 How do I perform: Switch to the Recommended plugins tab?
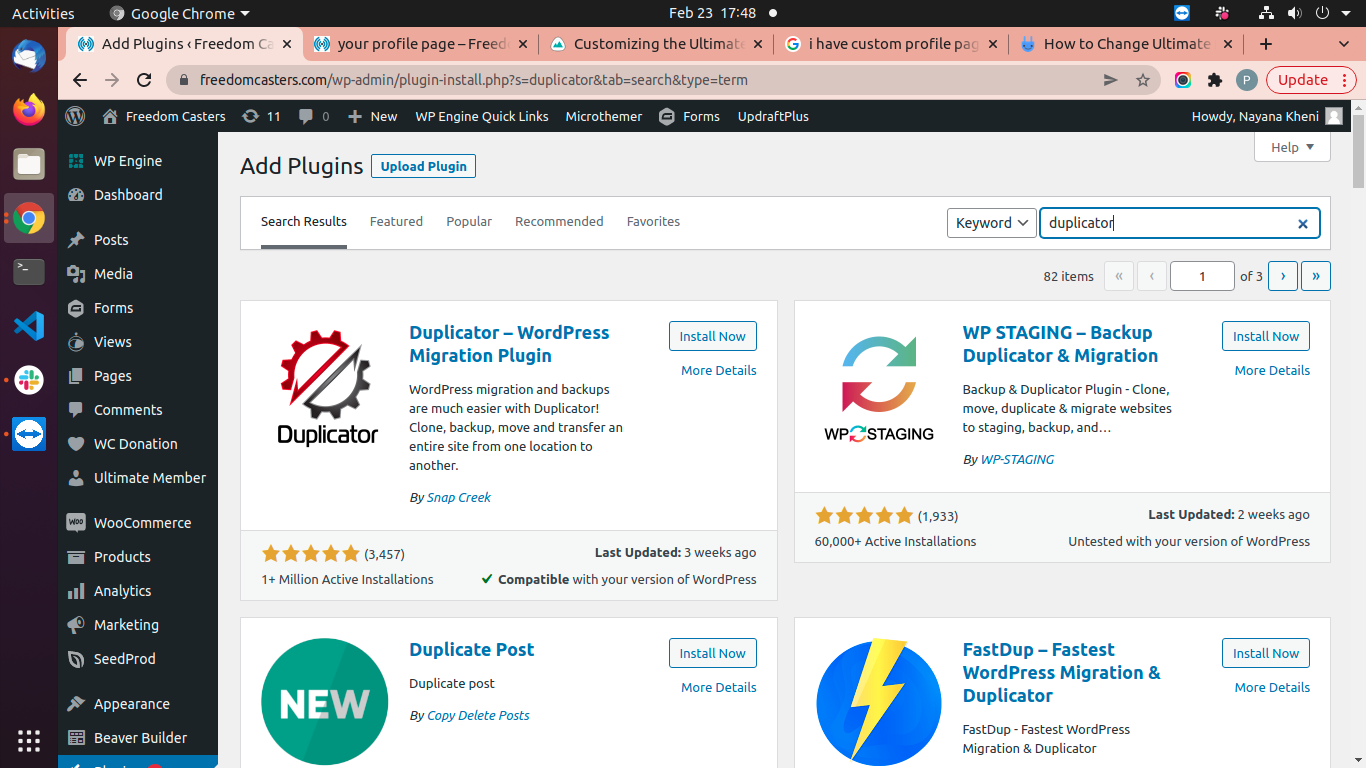point(559,221)
